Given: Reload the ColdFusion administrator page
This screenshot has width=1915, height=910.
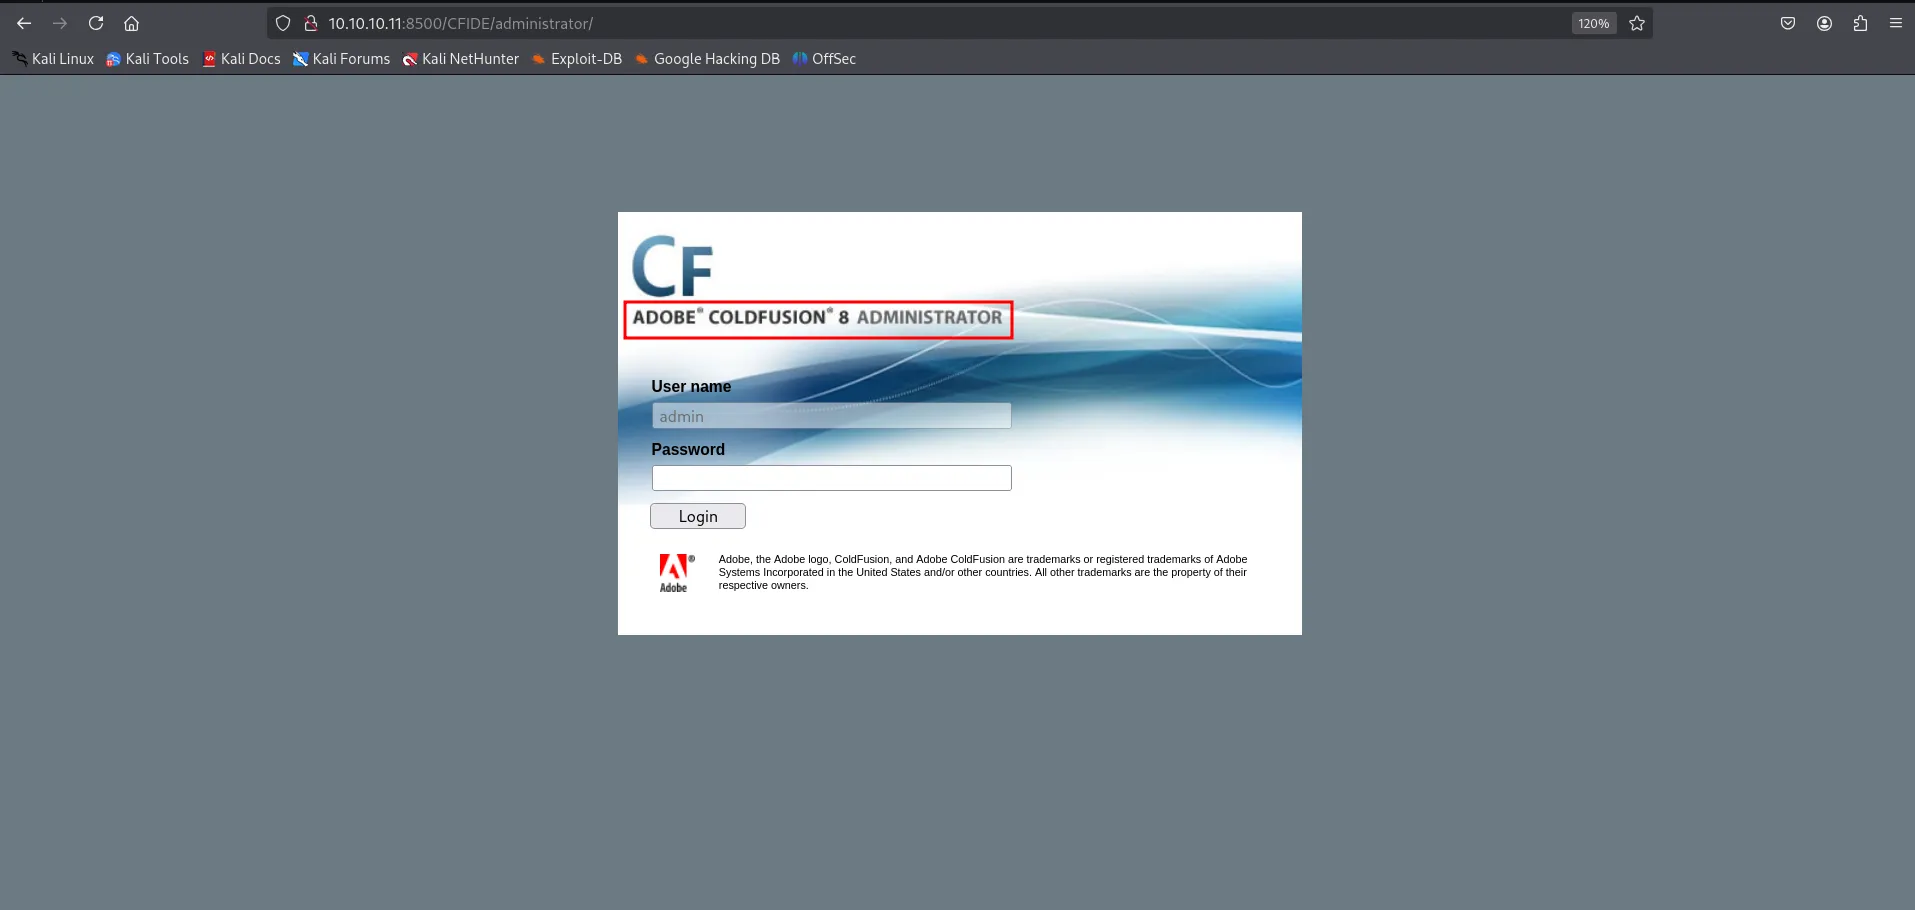Looking at the screenshot, I should click(x=96, y=23).
